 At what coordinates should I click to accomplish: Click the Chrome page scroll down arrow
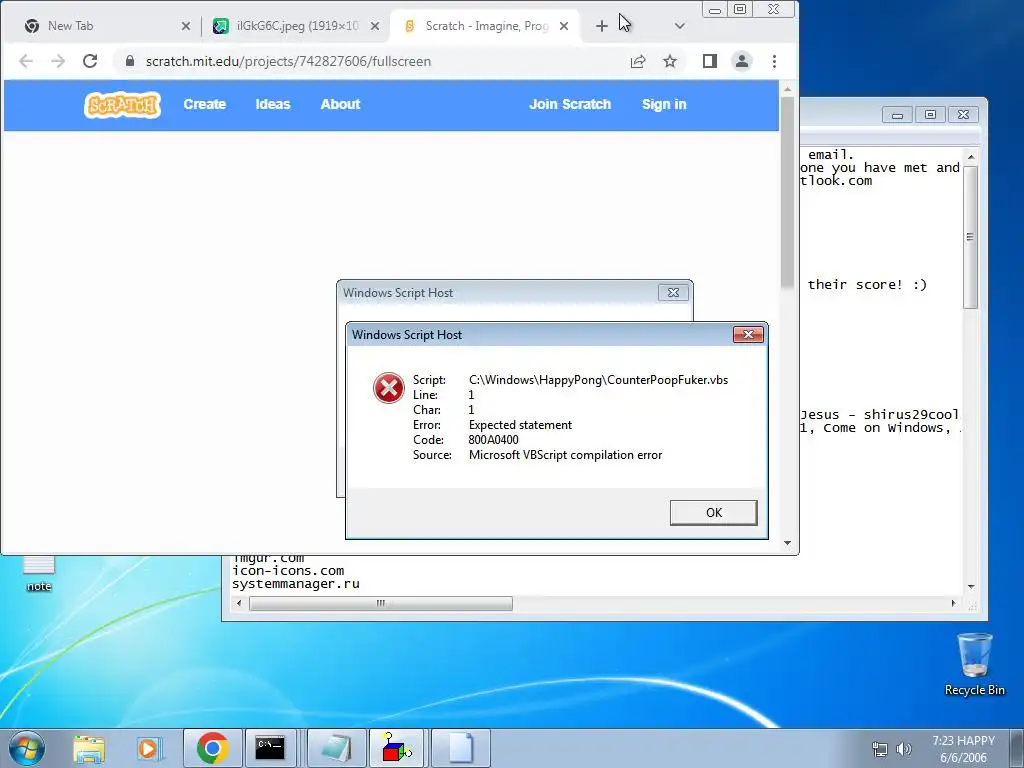pos(787,543)
